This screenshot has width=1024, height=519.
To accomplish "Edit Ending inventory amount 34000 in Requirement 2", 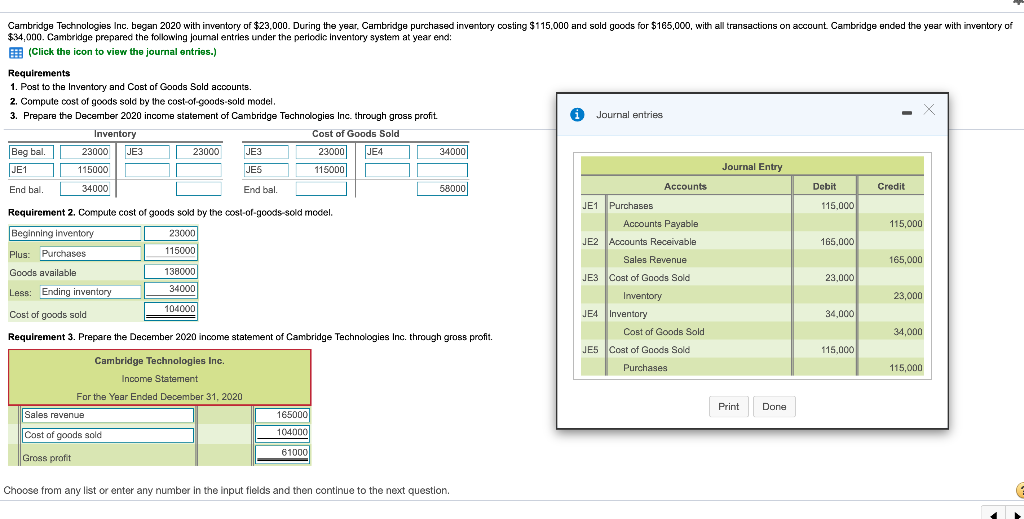I will coord(170,289).
